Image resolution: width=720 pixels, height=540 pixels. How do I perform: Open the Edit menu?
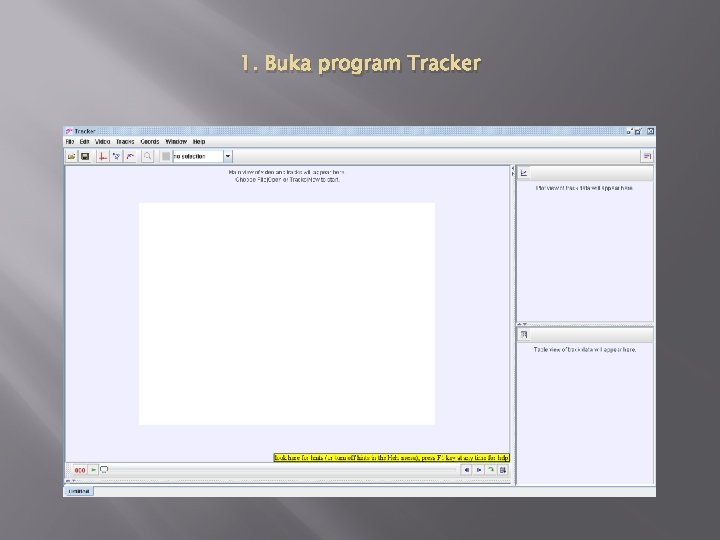tap(84, 142)
